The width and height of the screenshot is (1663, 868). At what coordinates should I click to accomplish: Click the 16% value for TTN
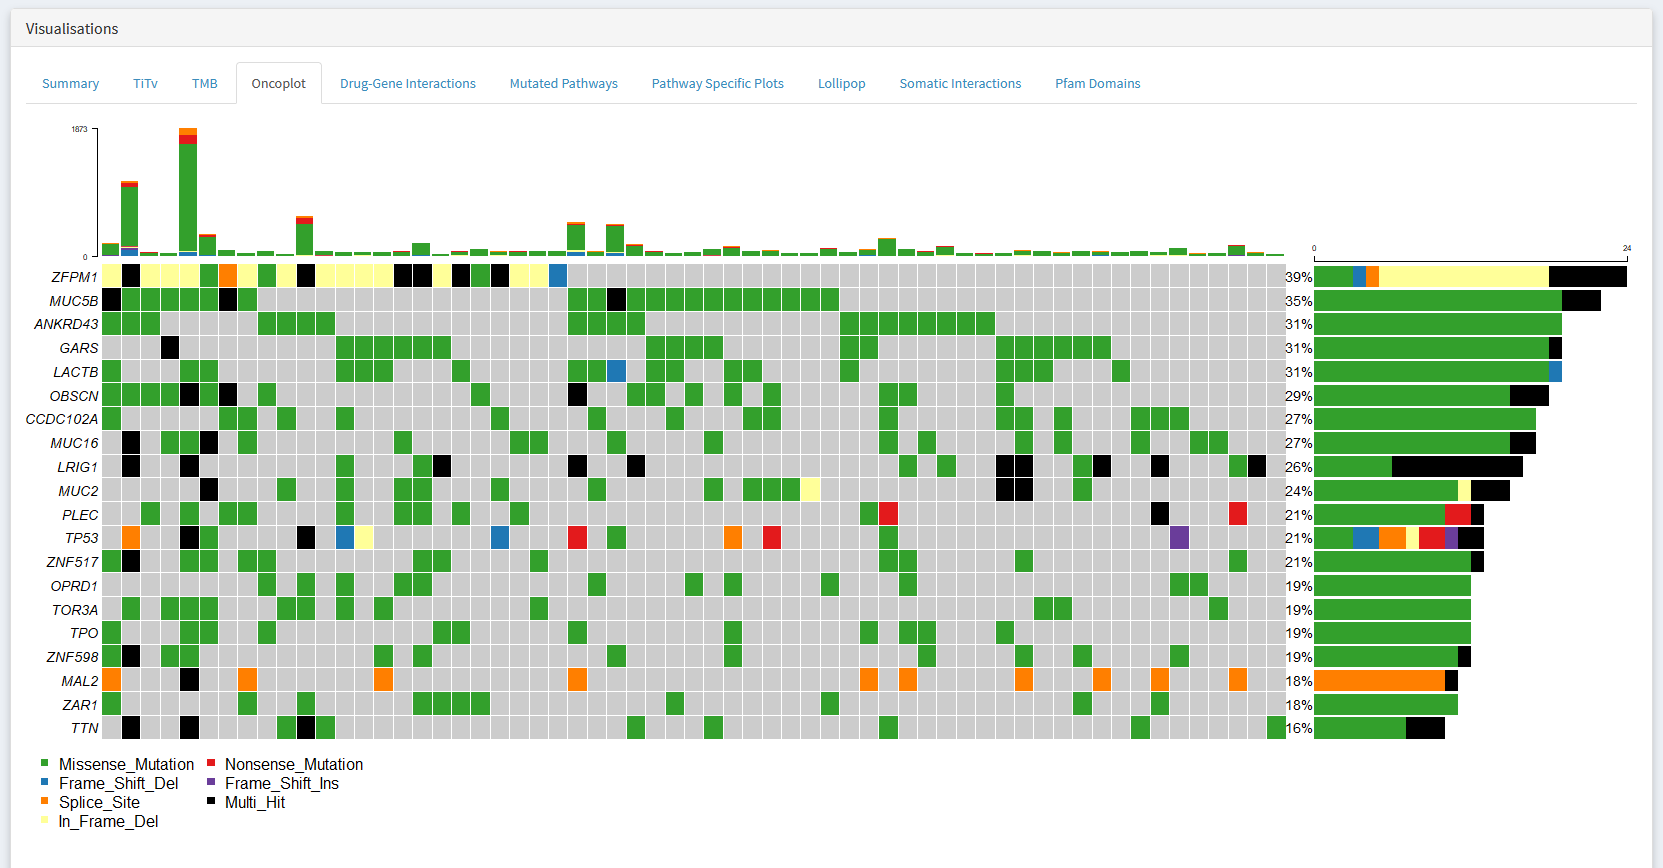click(1299, 728)
